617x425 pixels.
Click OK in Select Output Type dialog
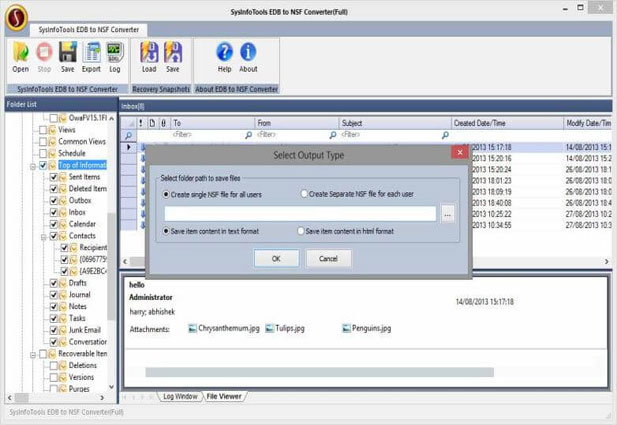(x=276, y=259)
